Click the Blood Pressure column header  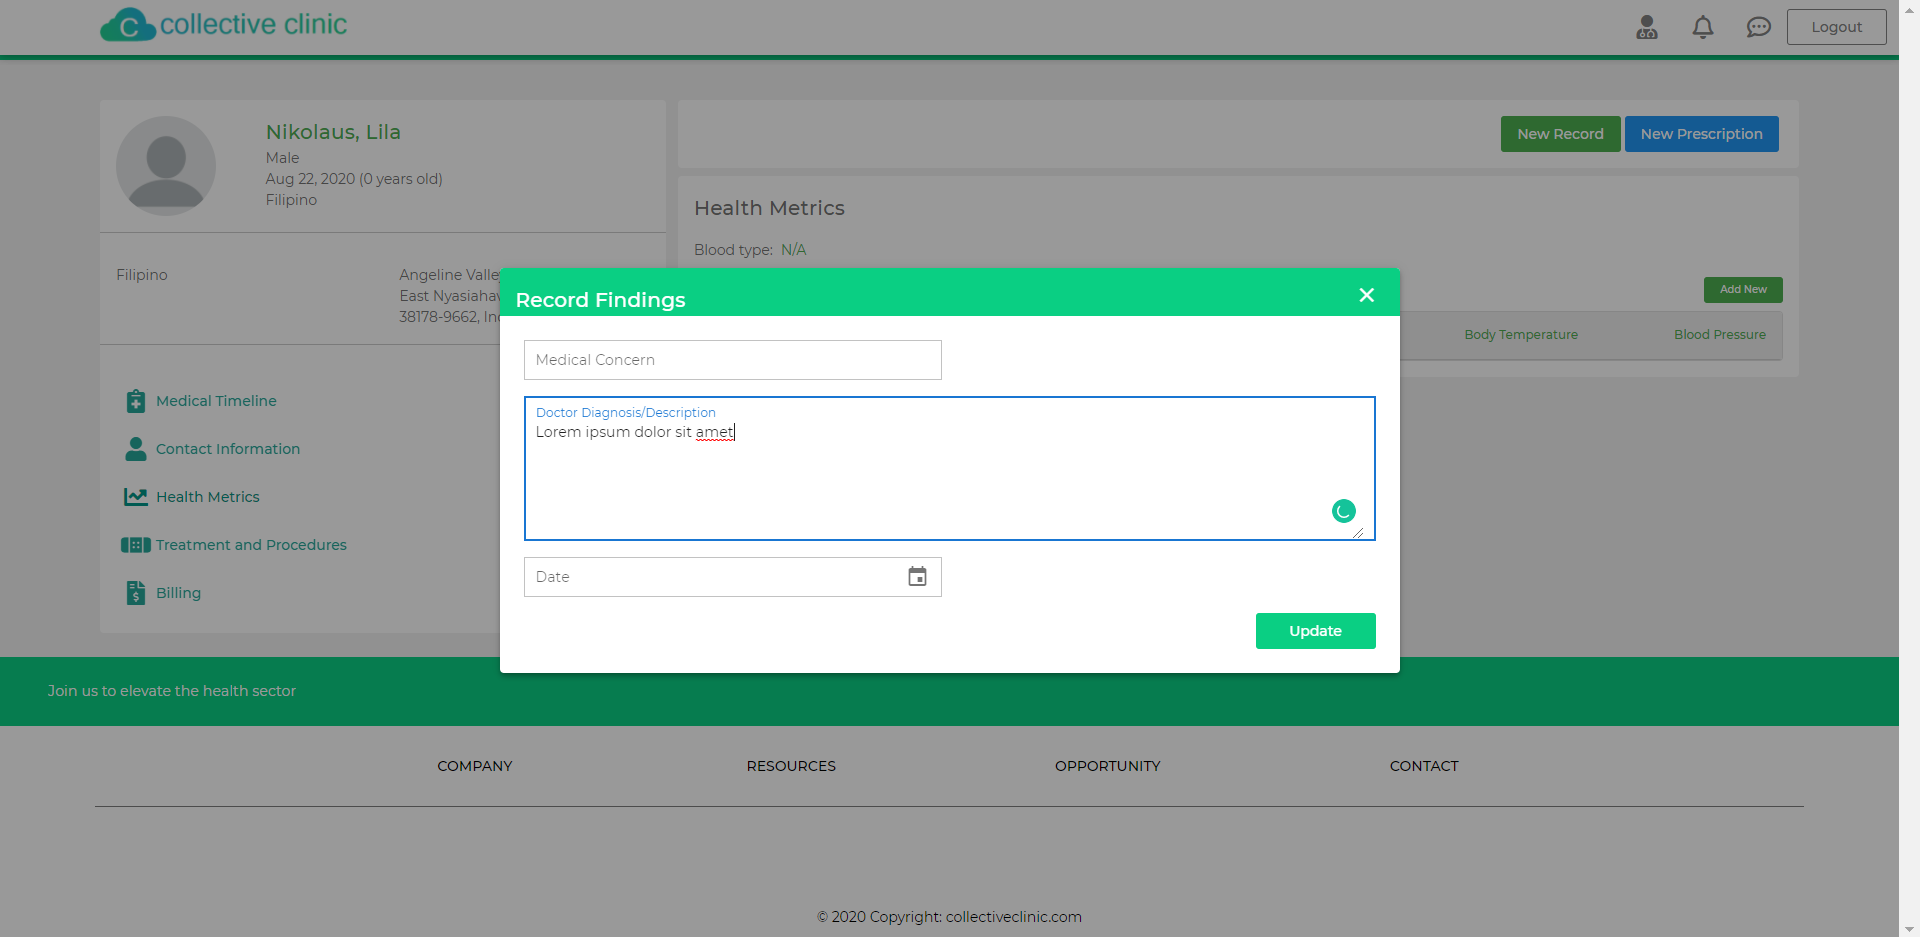tap(1720, 335)
